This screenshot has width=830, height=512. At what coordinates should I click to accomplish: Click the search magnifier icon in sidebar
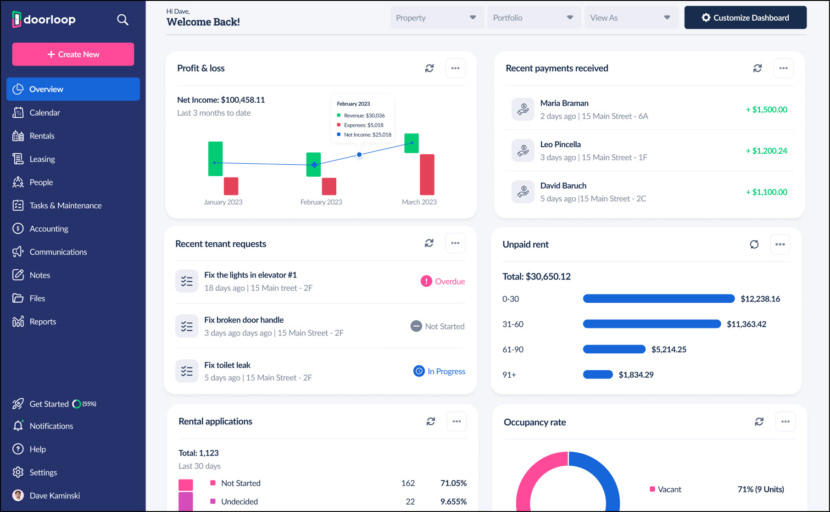[122, 20]
